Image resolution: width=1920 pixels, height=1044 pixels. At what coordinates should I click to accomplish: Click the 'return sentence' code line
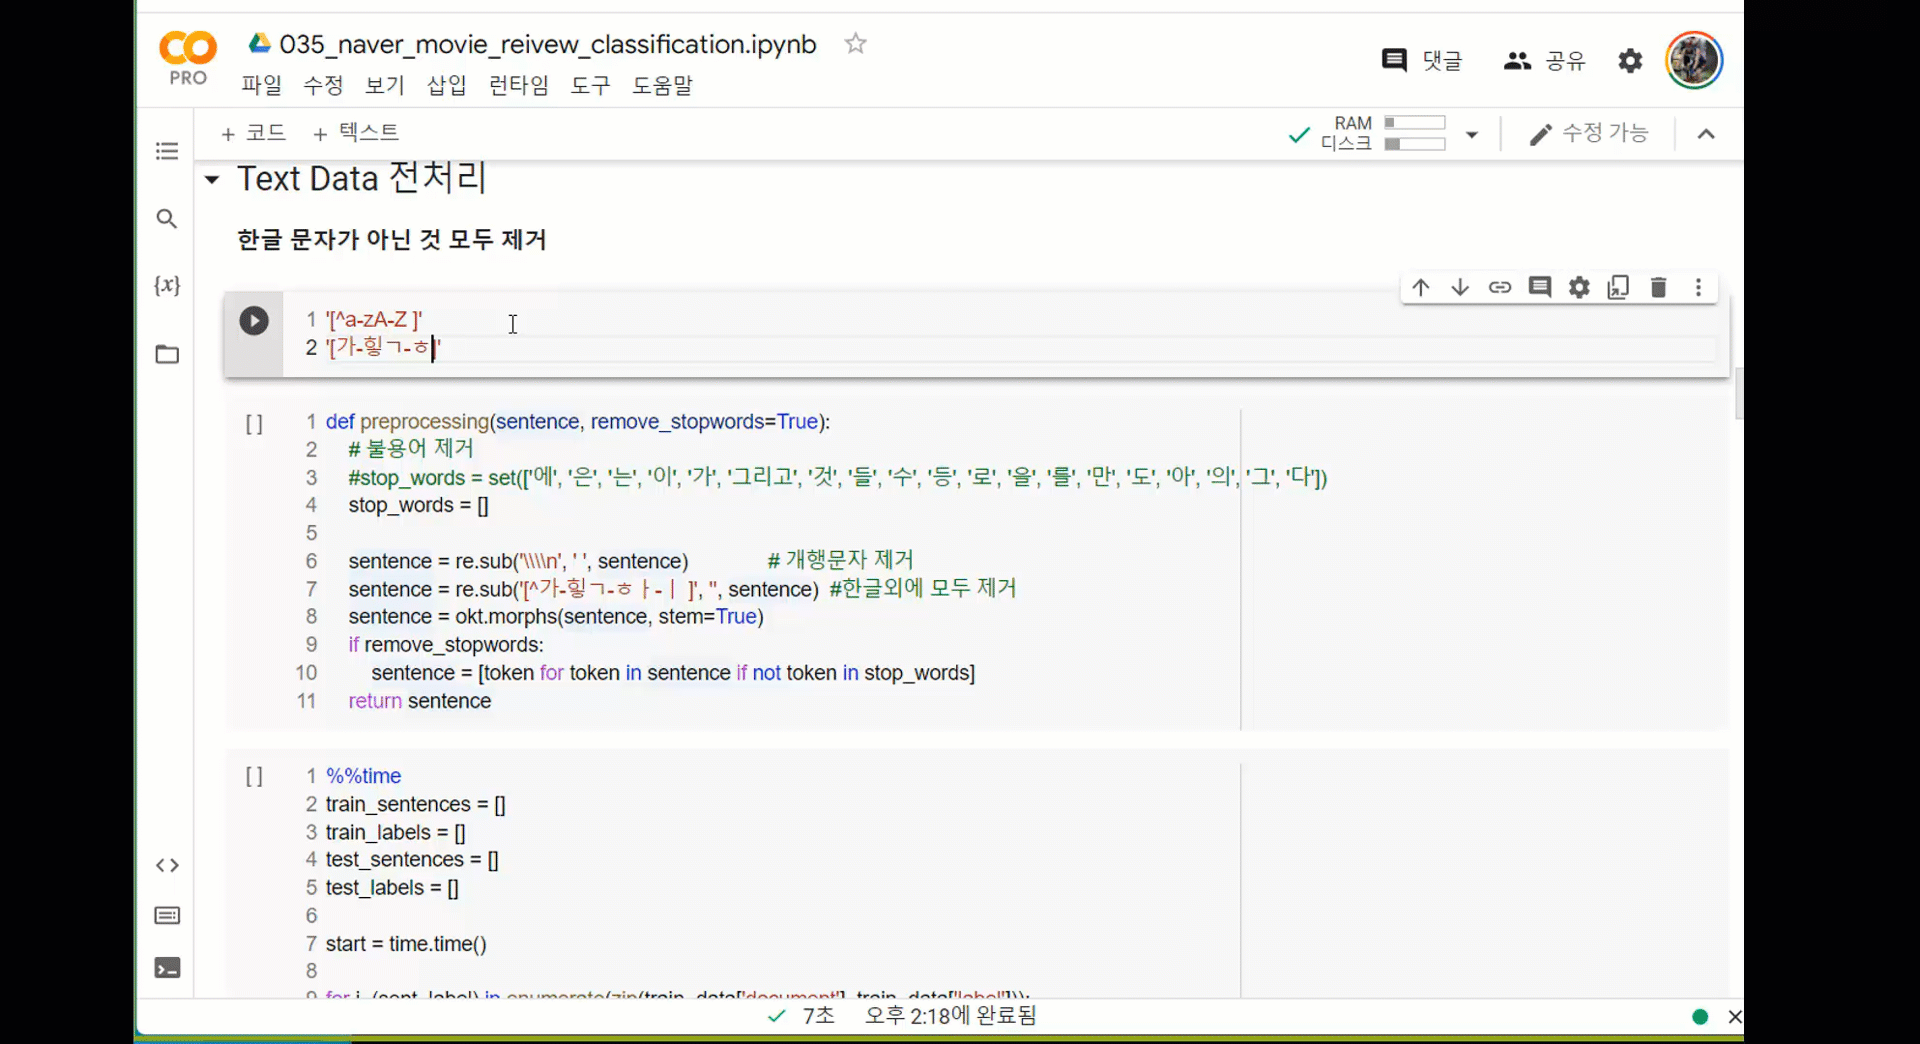[420, 701]
